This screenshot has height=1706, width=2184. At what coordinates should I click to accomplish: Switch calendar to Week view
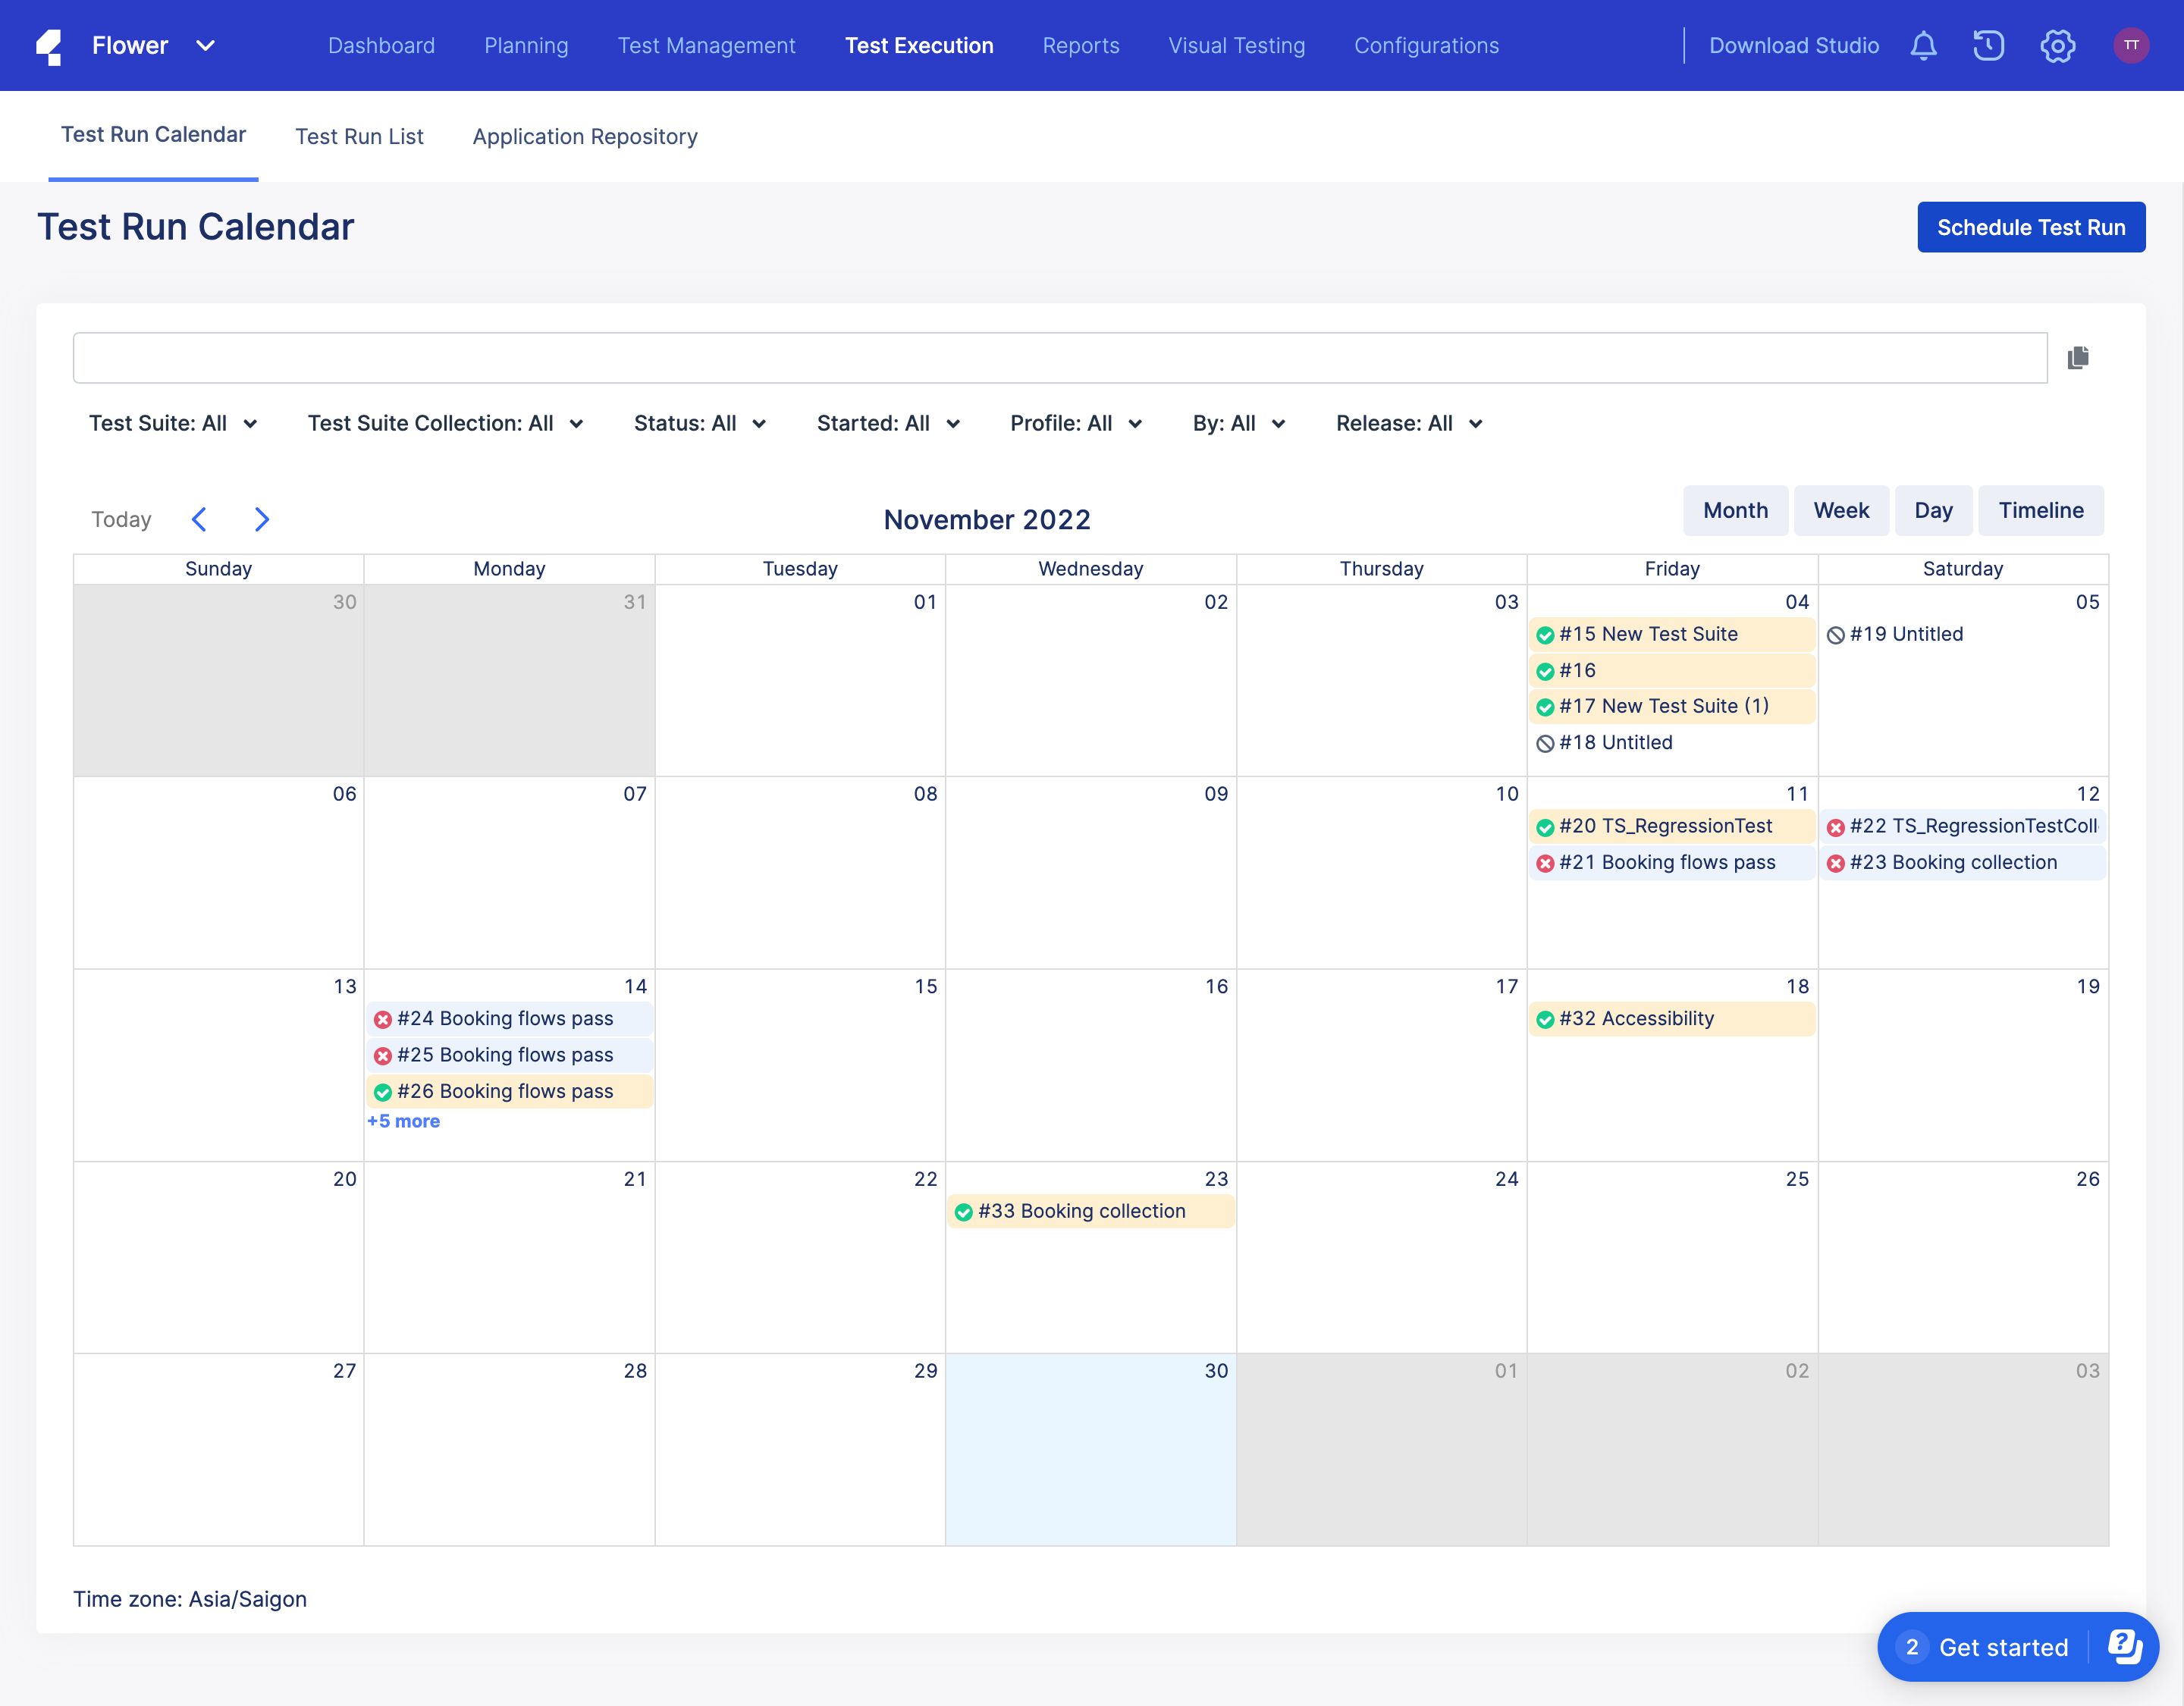click(1841, 510)
